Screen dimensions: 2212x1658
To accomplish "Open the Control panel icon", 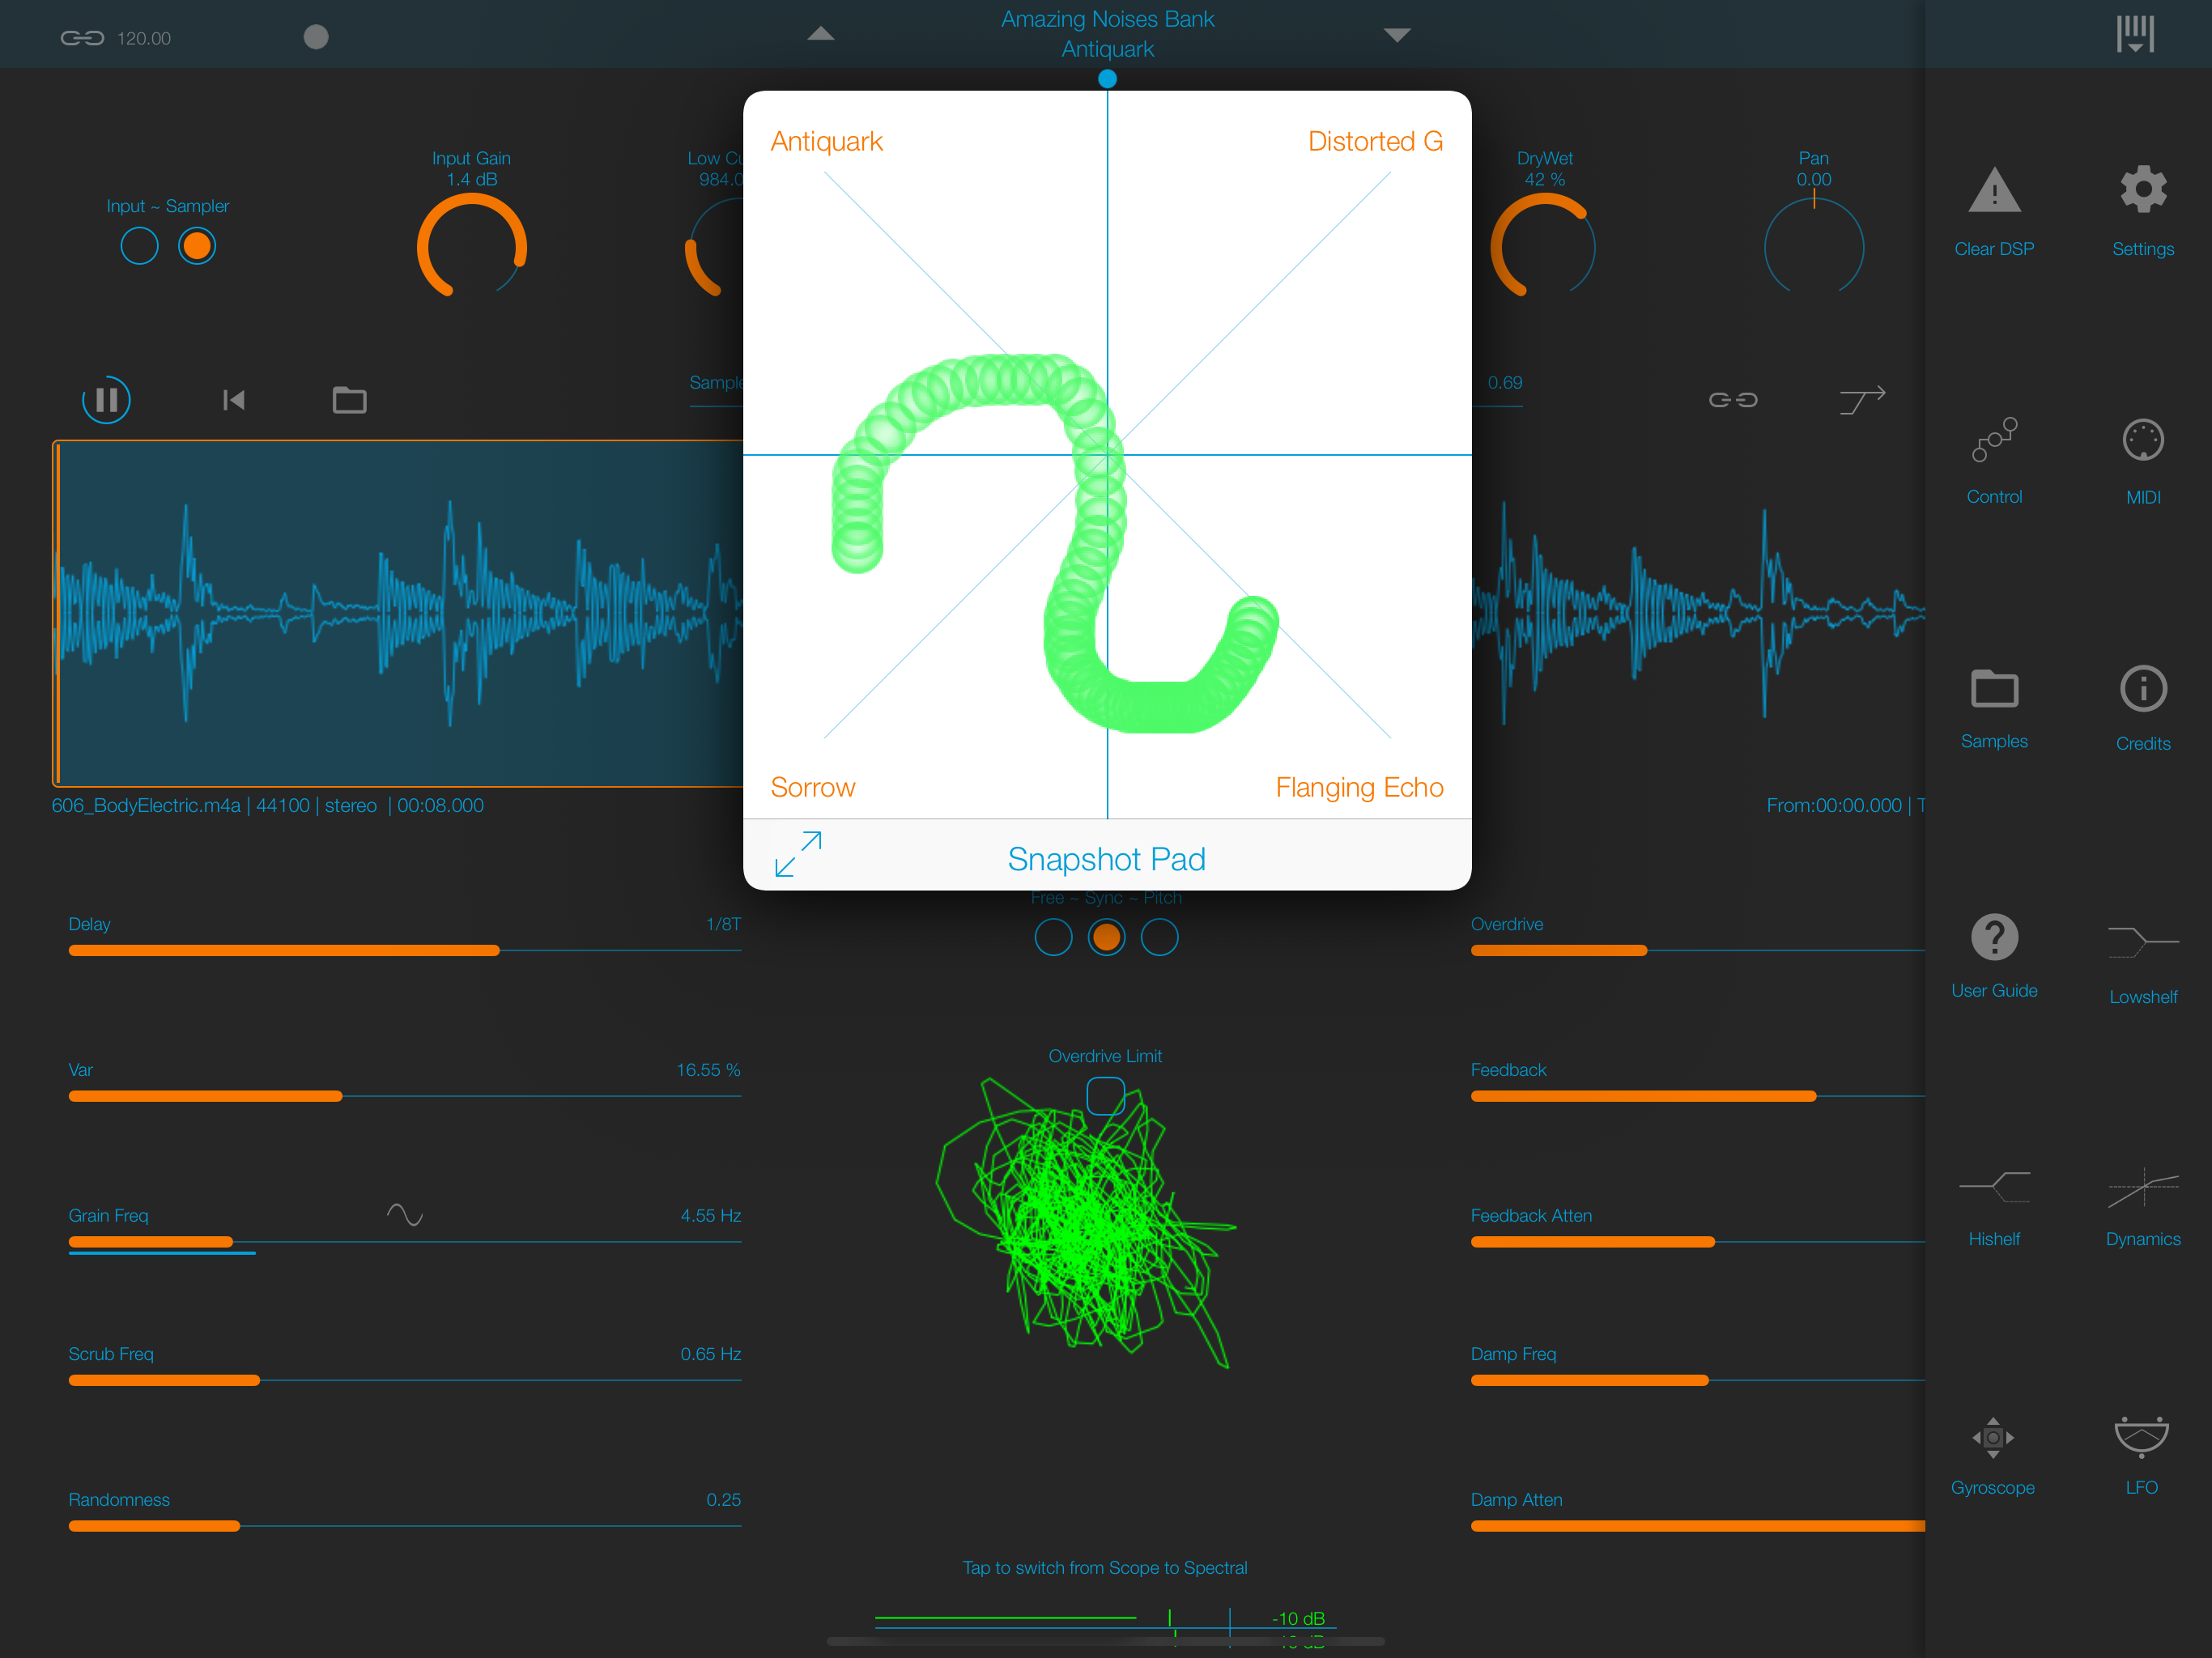I will coord(1994,439).
